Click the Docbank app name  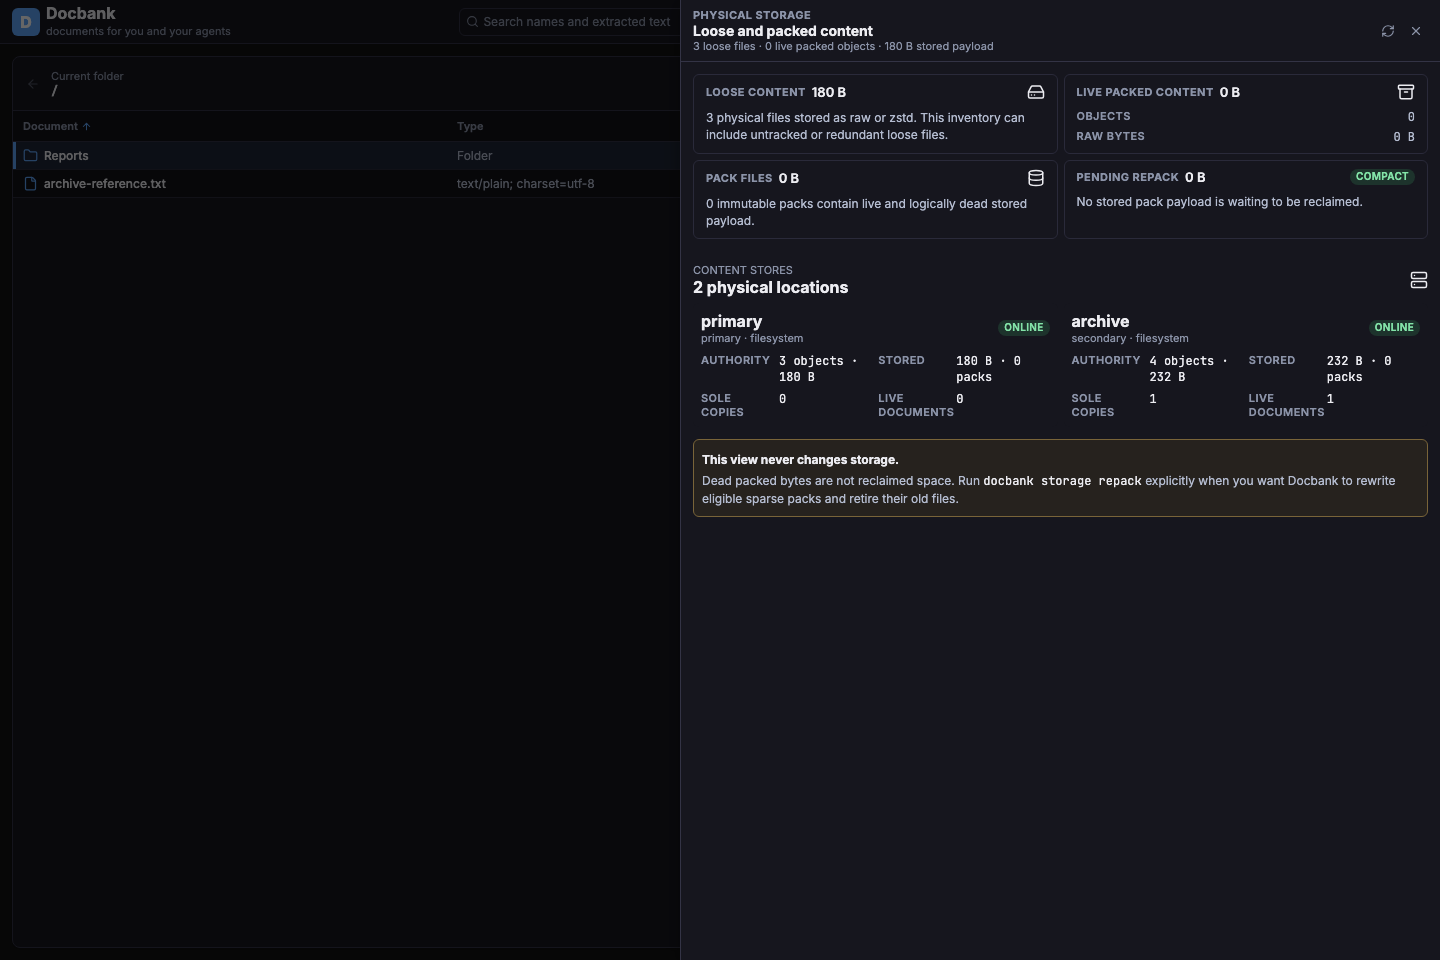pos(81,13)
